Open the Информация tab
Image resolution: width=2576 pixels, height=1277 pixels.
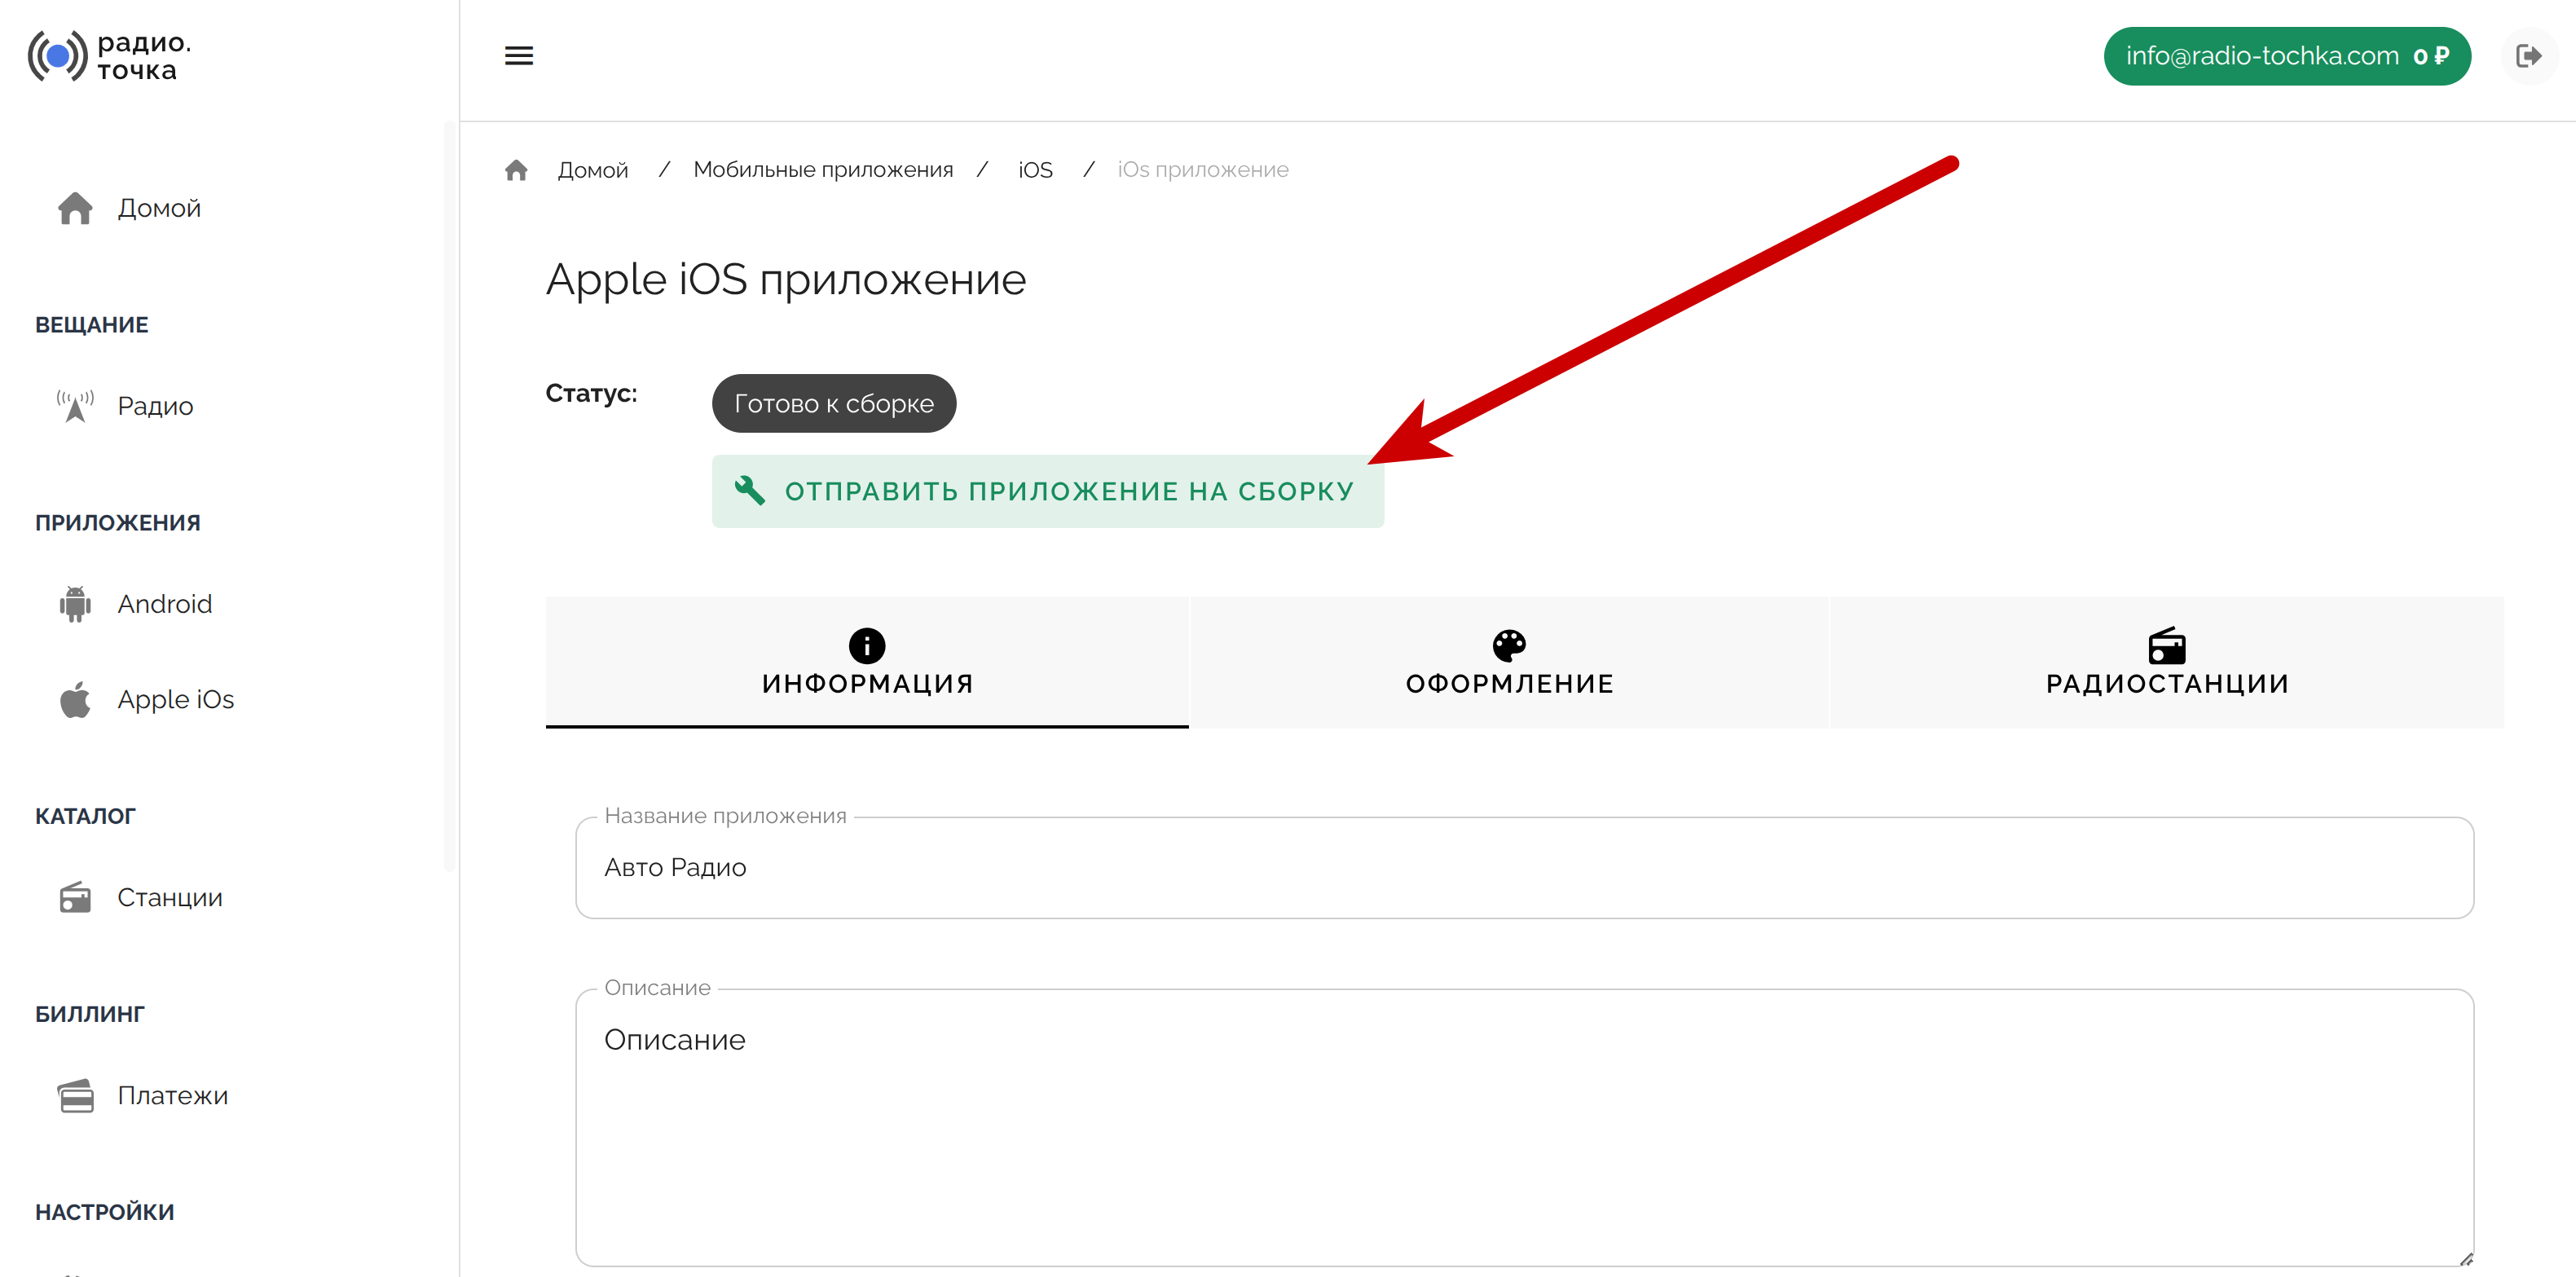[867, 662]
